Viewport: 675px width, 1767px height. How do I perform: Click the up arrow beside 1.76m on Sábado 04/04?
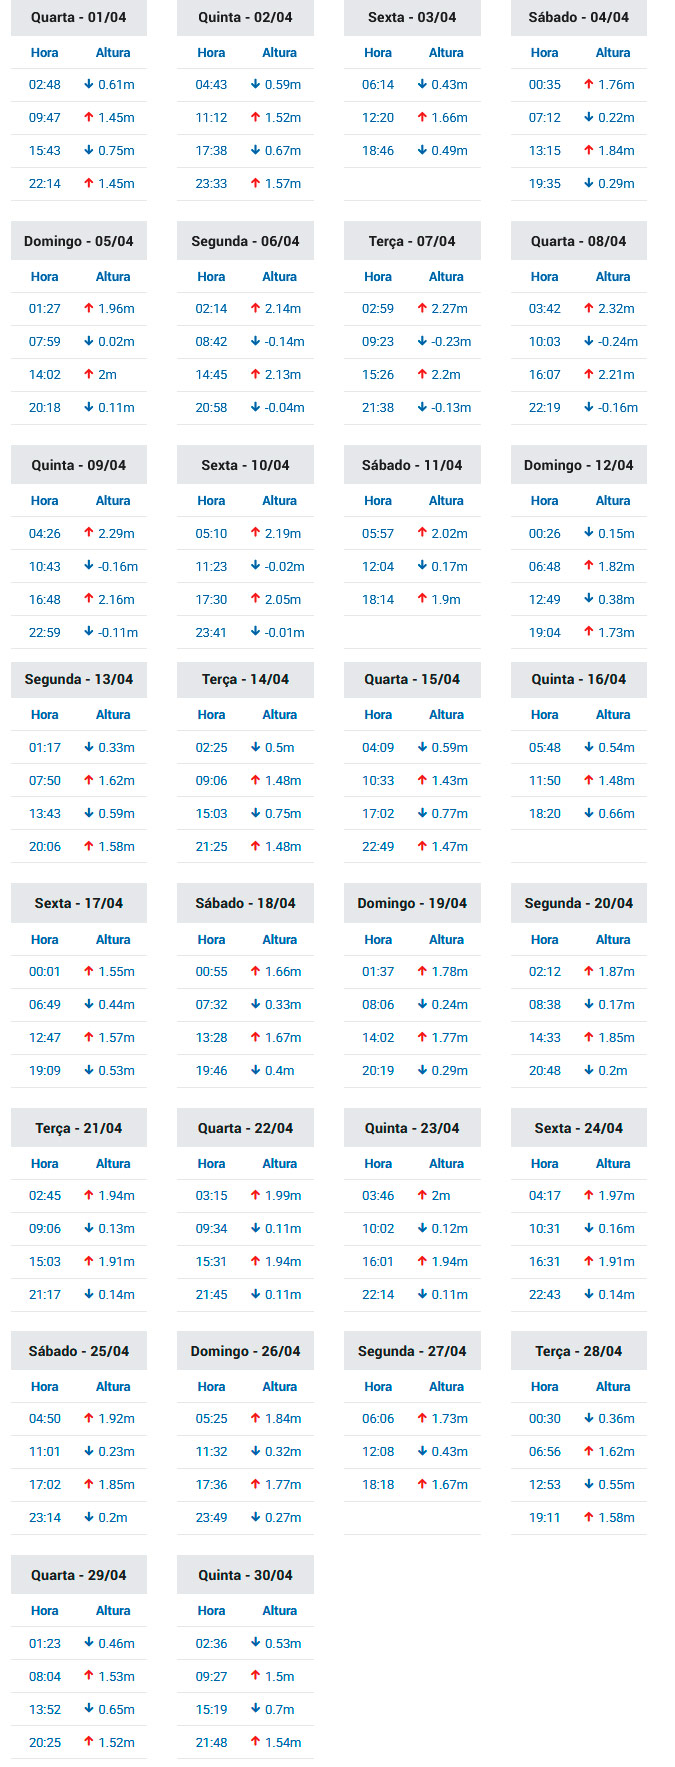588,85
